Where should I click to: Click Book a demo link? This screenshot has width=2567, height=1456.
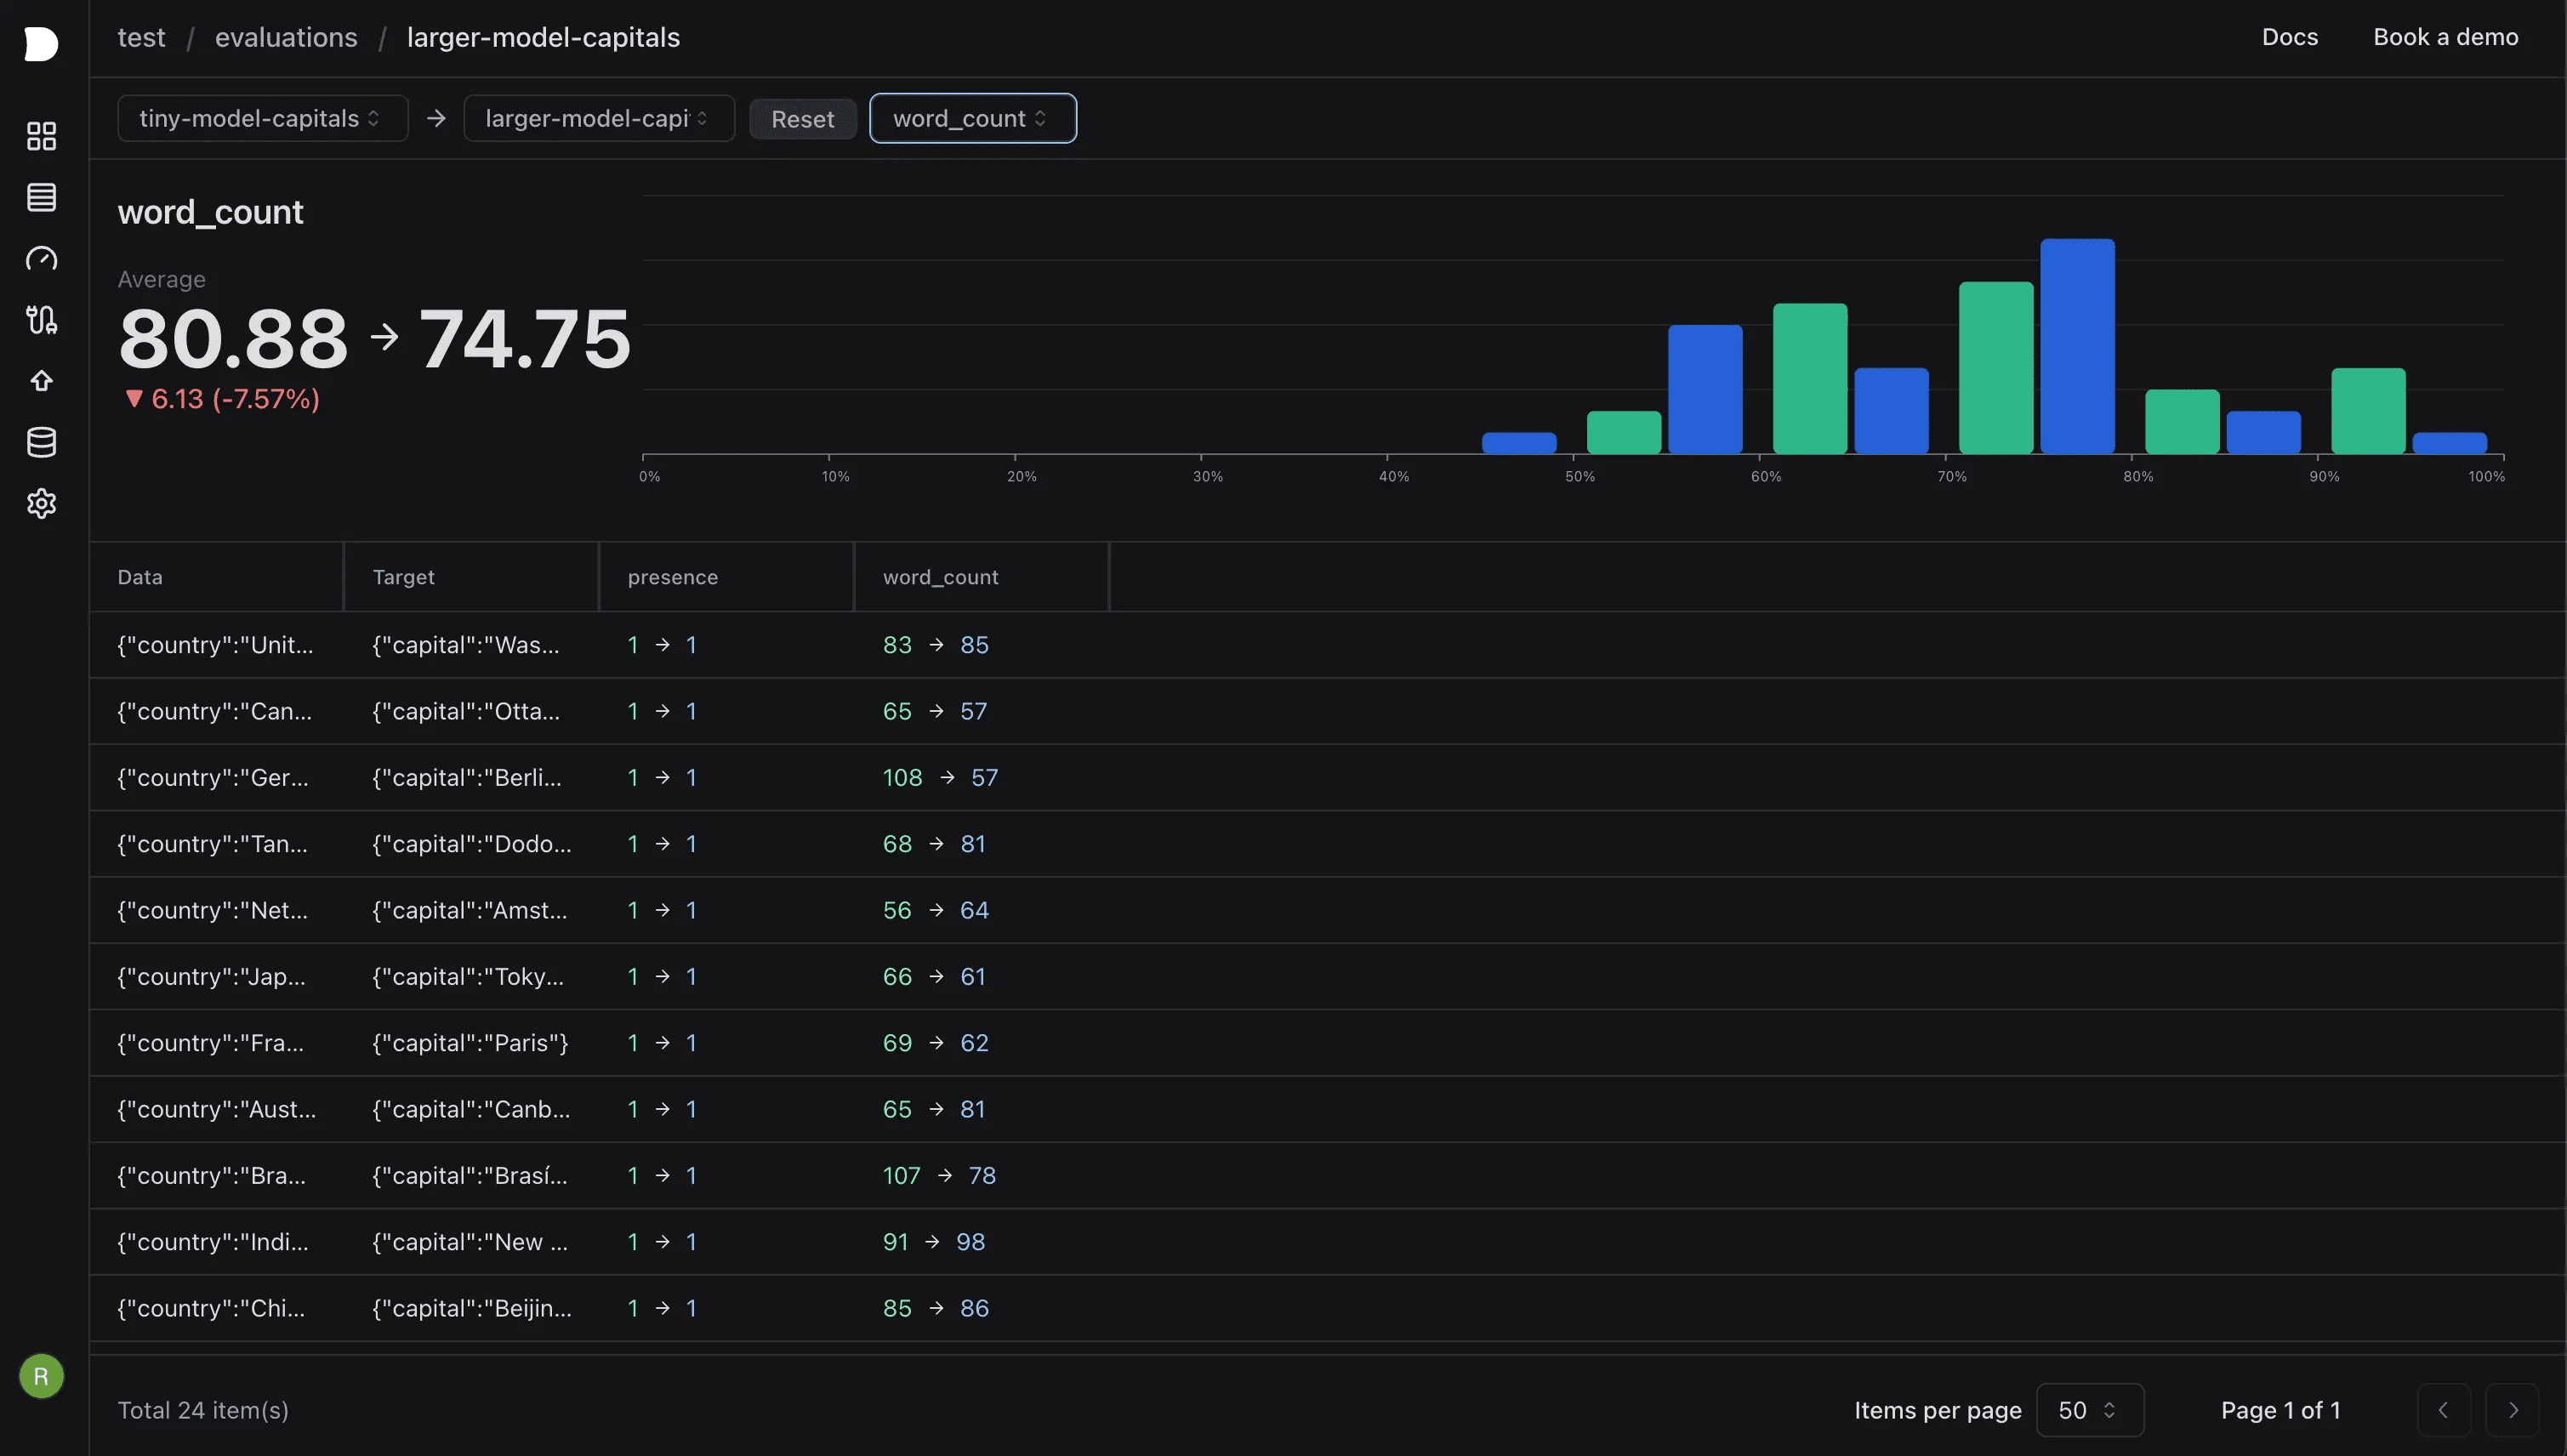(2445, 37)
